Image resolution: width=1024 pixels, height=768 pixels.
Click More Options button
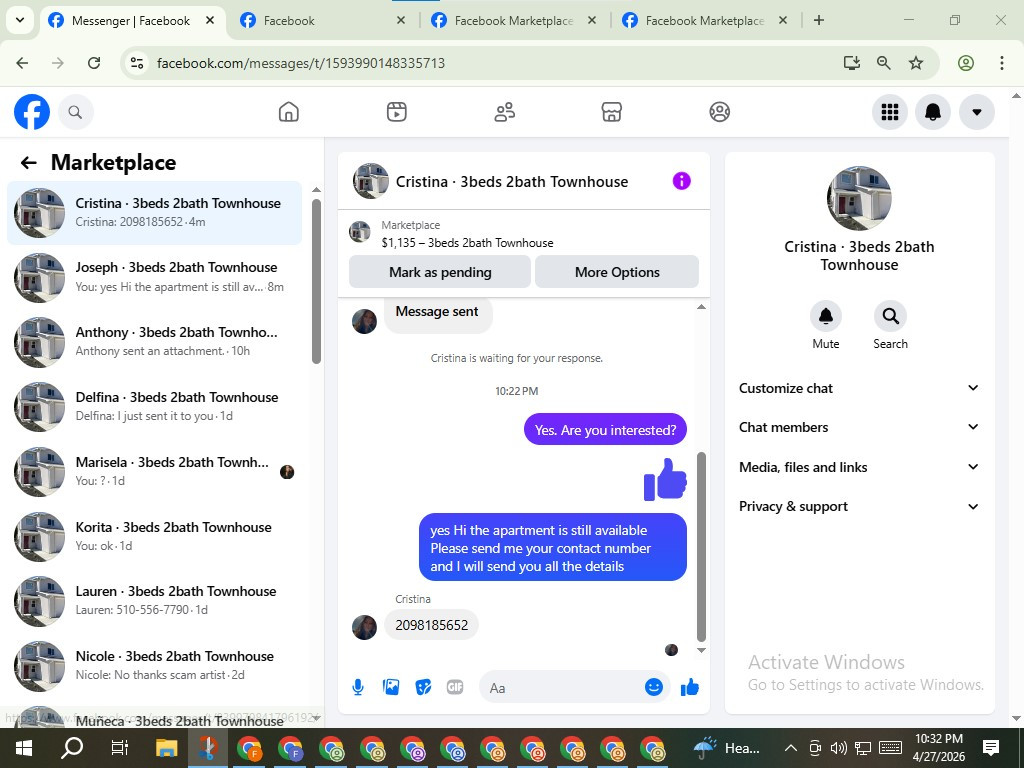[x=617, y=272]
